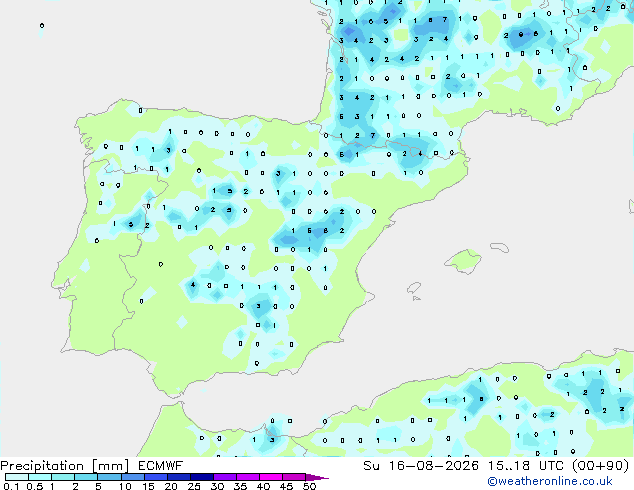Select the legend swatch between 0.1 and 0.5

17,477
